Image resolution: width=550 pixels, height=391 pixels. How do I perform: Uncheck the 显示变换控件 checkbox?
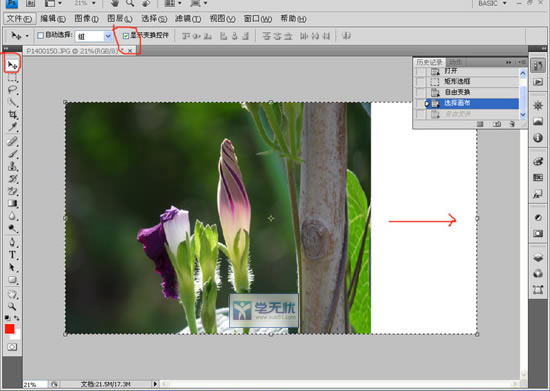click(x=126, y=35)
